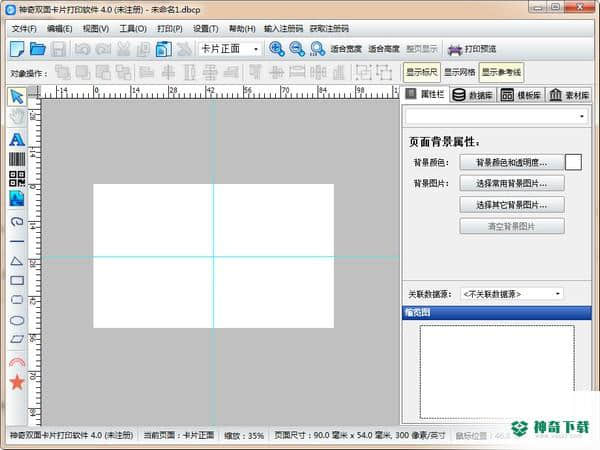Select the red arc tool
This screenshot has height=450, width=600.
(x=17, y=362)
